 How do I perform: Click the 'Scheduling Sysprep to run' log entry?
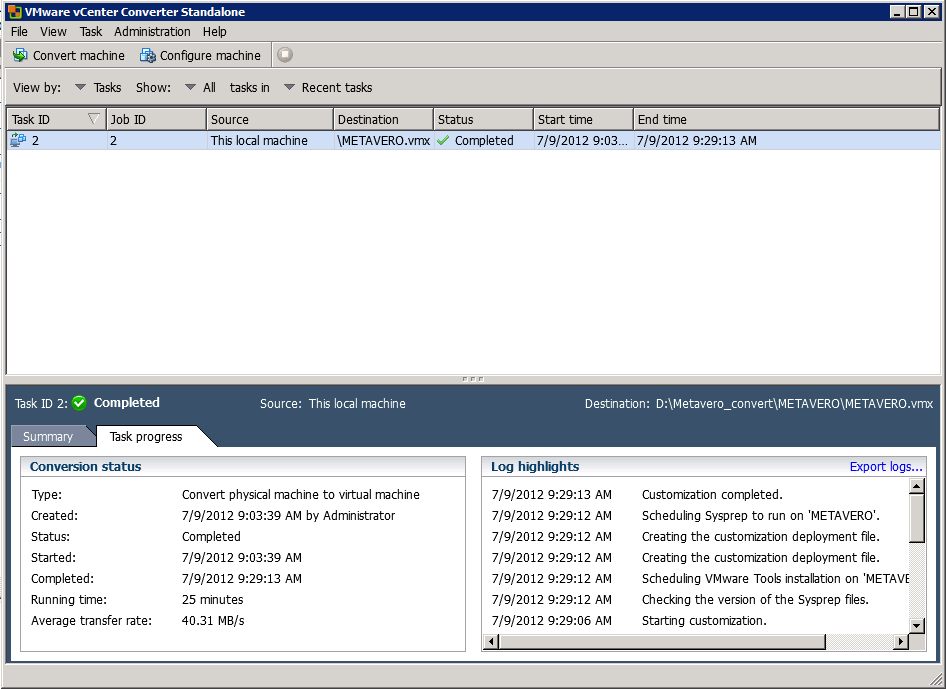click(760, 516)
